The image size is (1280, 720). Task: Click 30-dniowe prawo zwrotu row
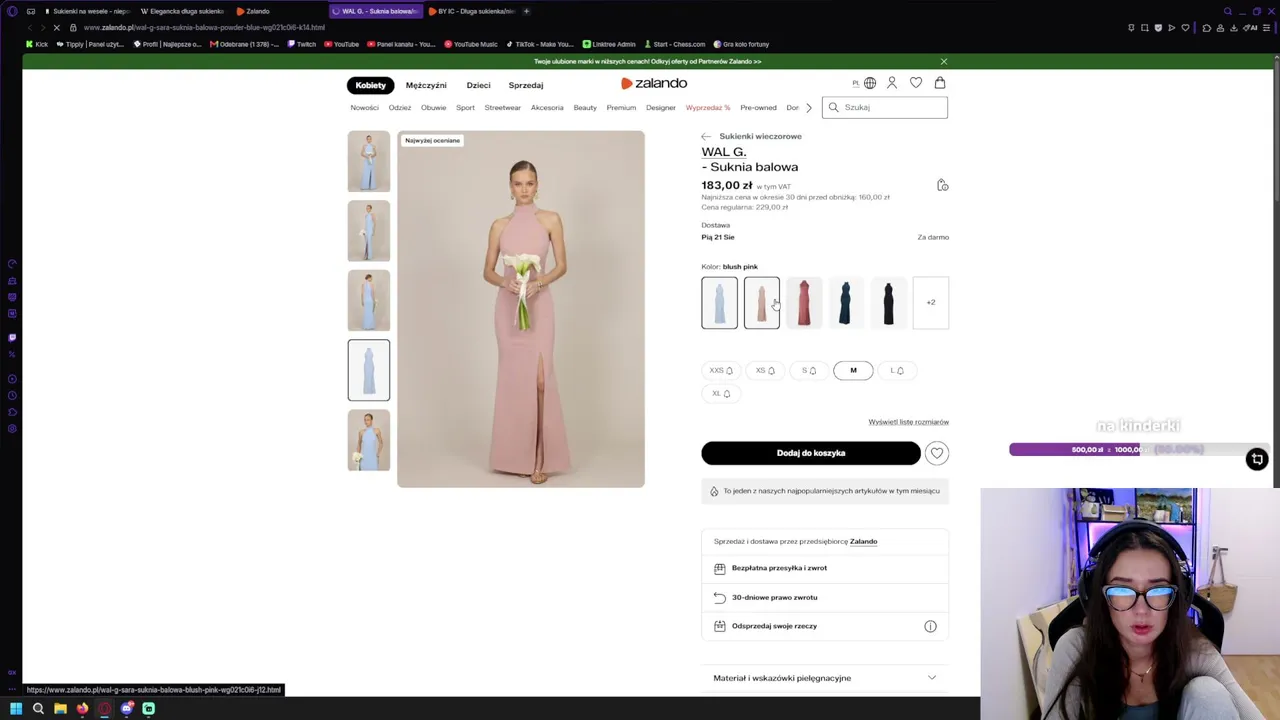pos(825,597)
